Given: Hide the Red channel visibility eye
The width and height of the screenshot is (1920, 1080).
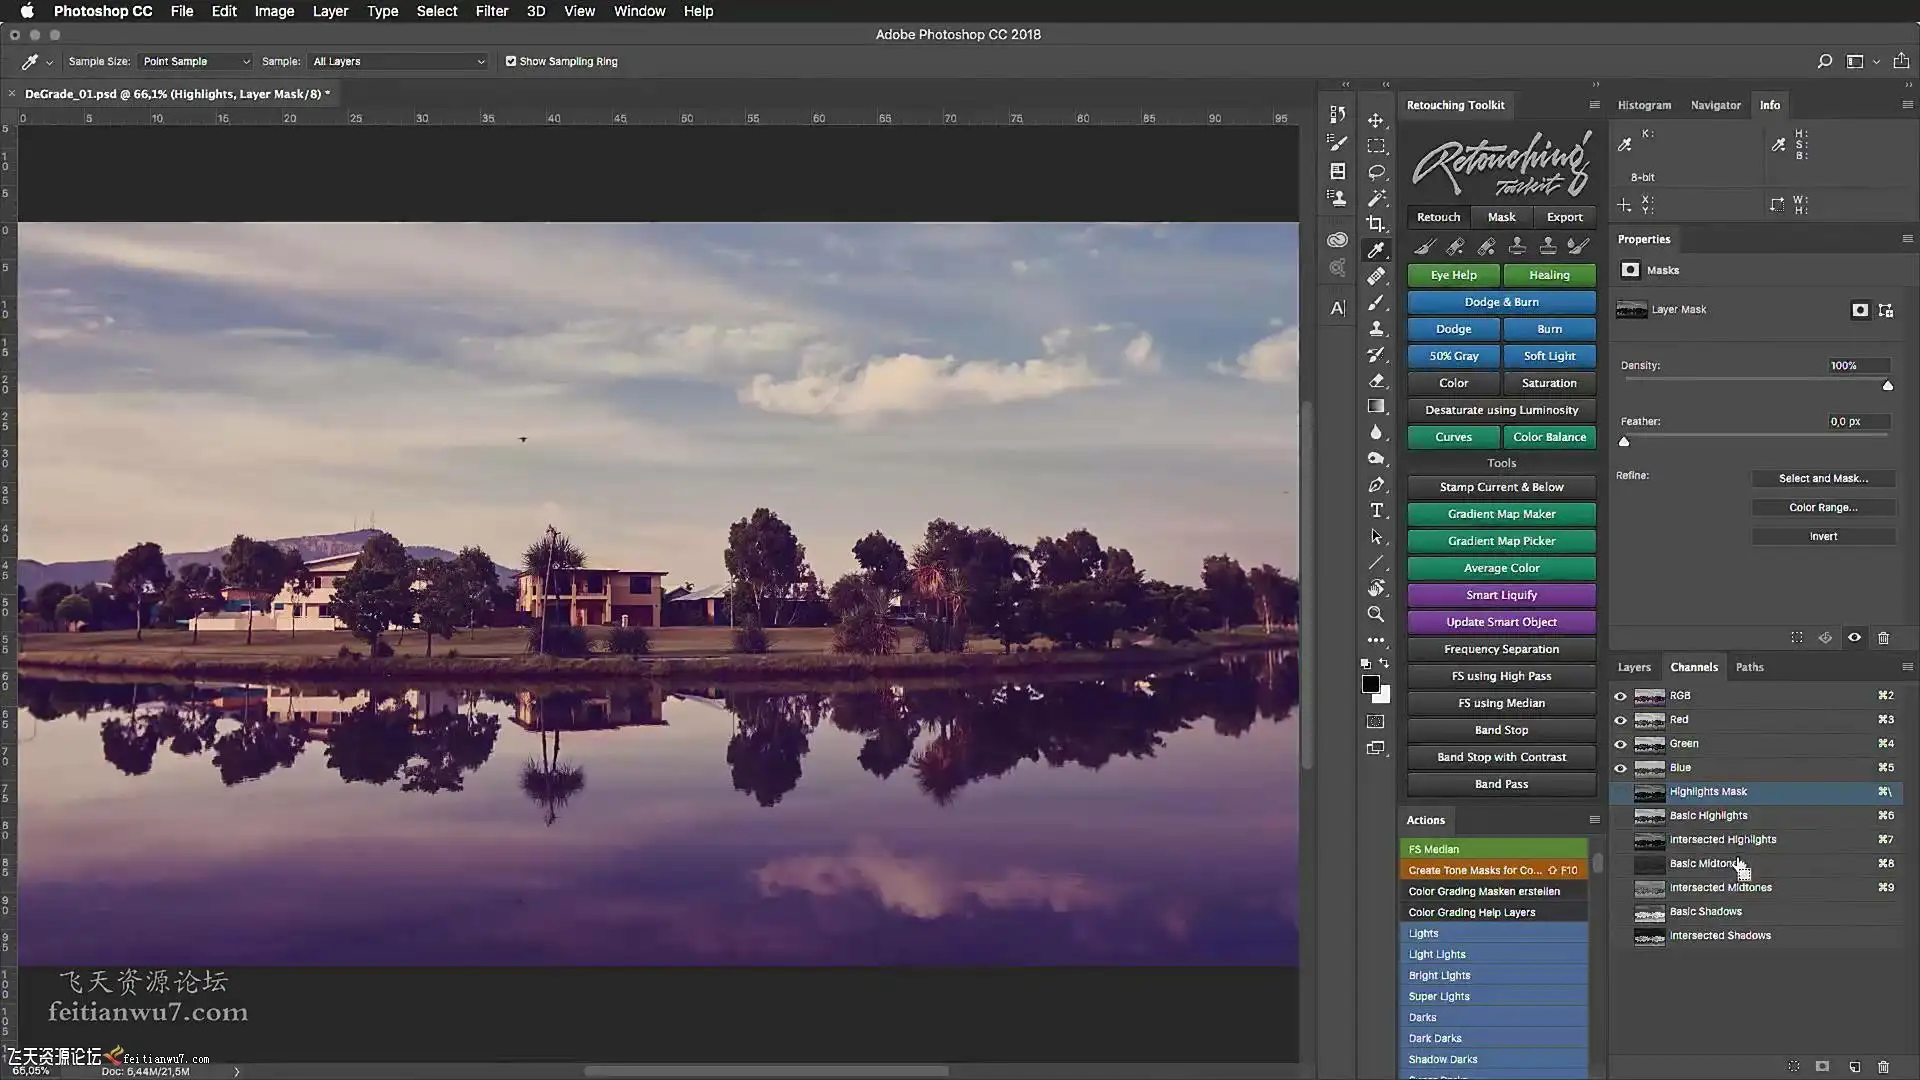Looking at the screenshot, I should 1620,720.
